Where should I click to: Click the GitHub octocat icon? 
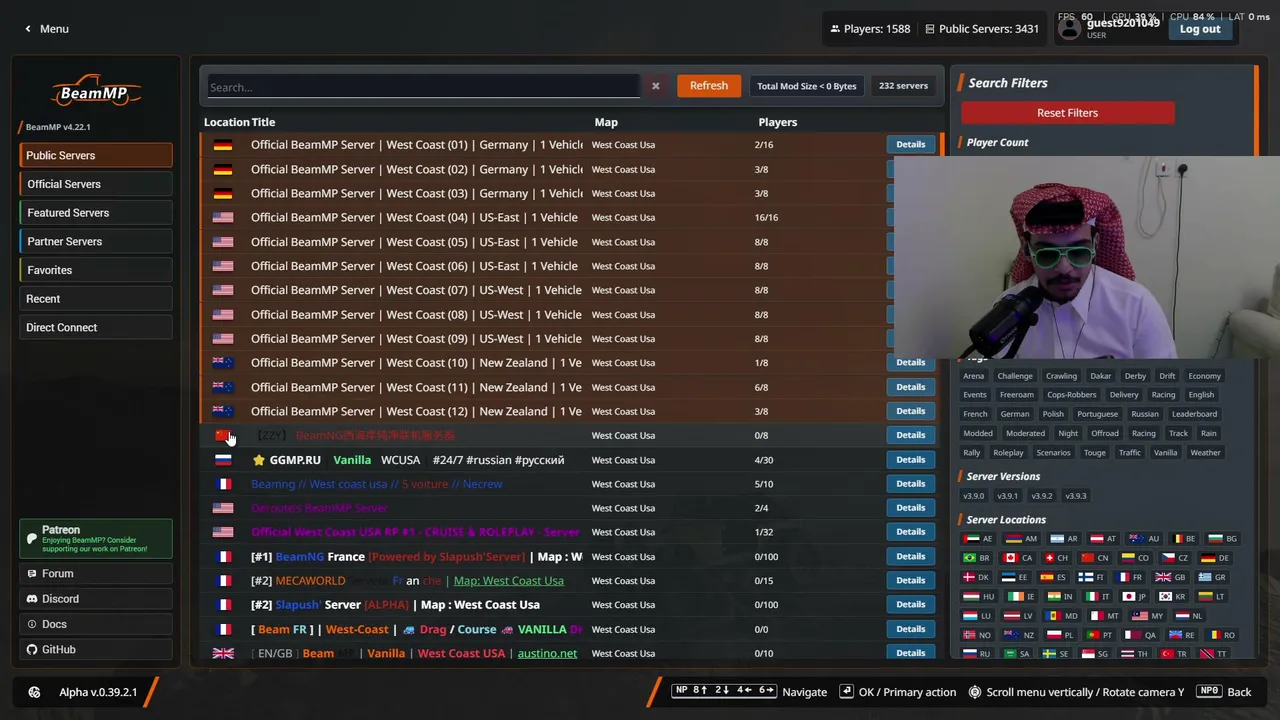[32, 650]
